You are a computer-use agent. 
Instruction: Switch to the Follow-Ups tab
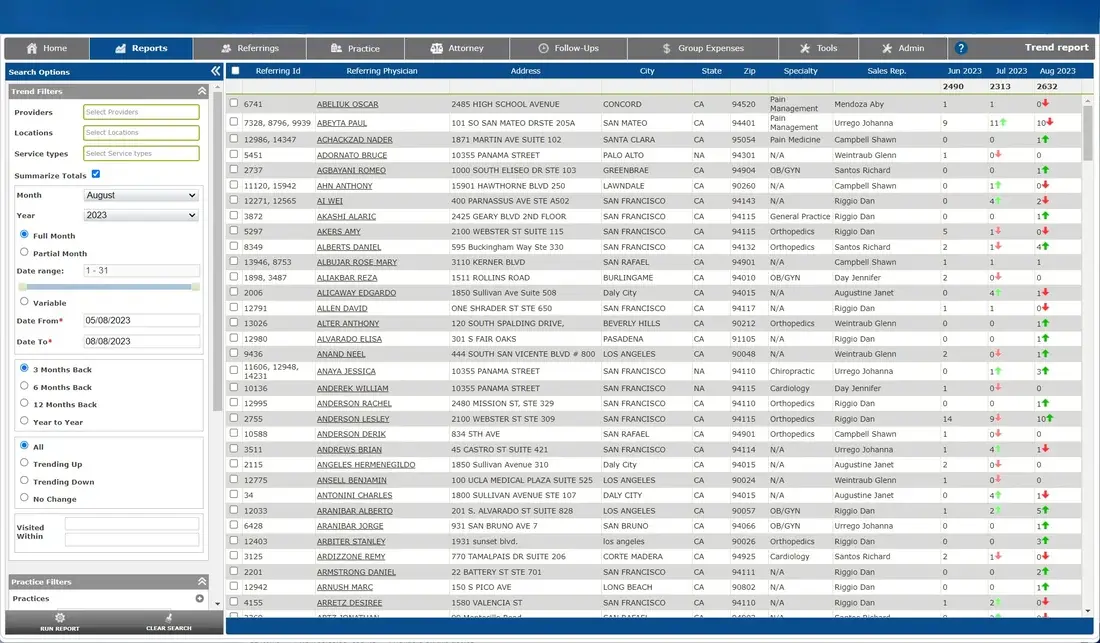(568, 48)
